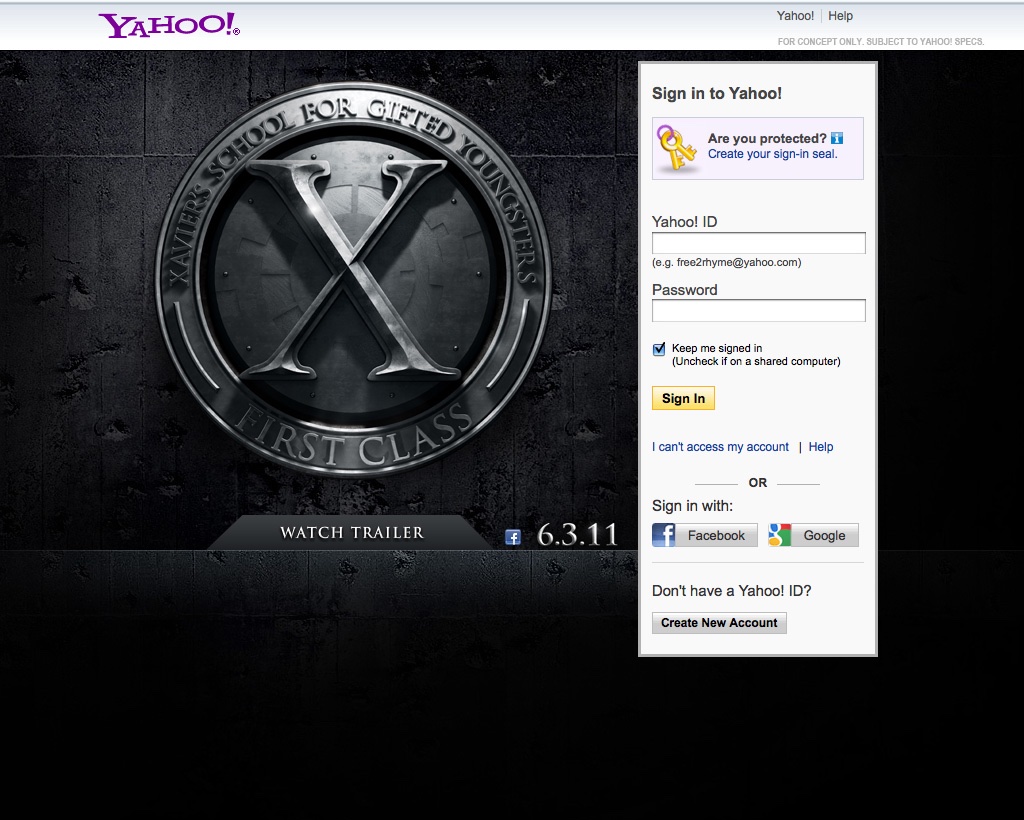Viewport: 1024px width, 820px height.
Task: Uncheck the 'Keep me signed in' checkbox
Action: pyautogui.click(x=659, y=349)
